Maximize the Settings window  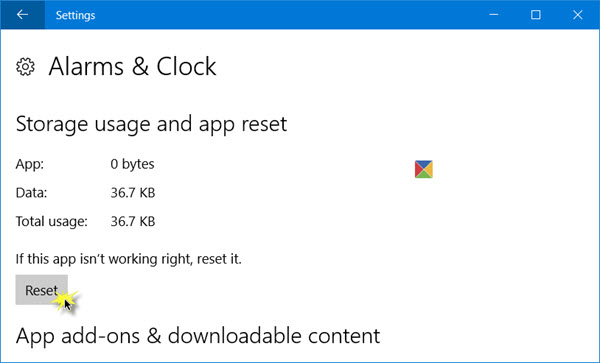coord(536,15)
